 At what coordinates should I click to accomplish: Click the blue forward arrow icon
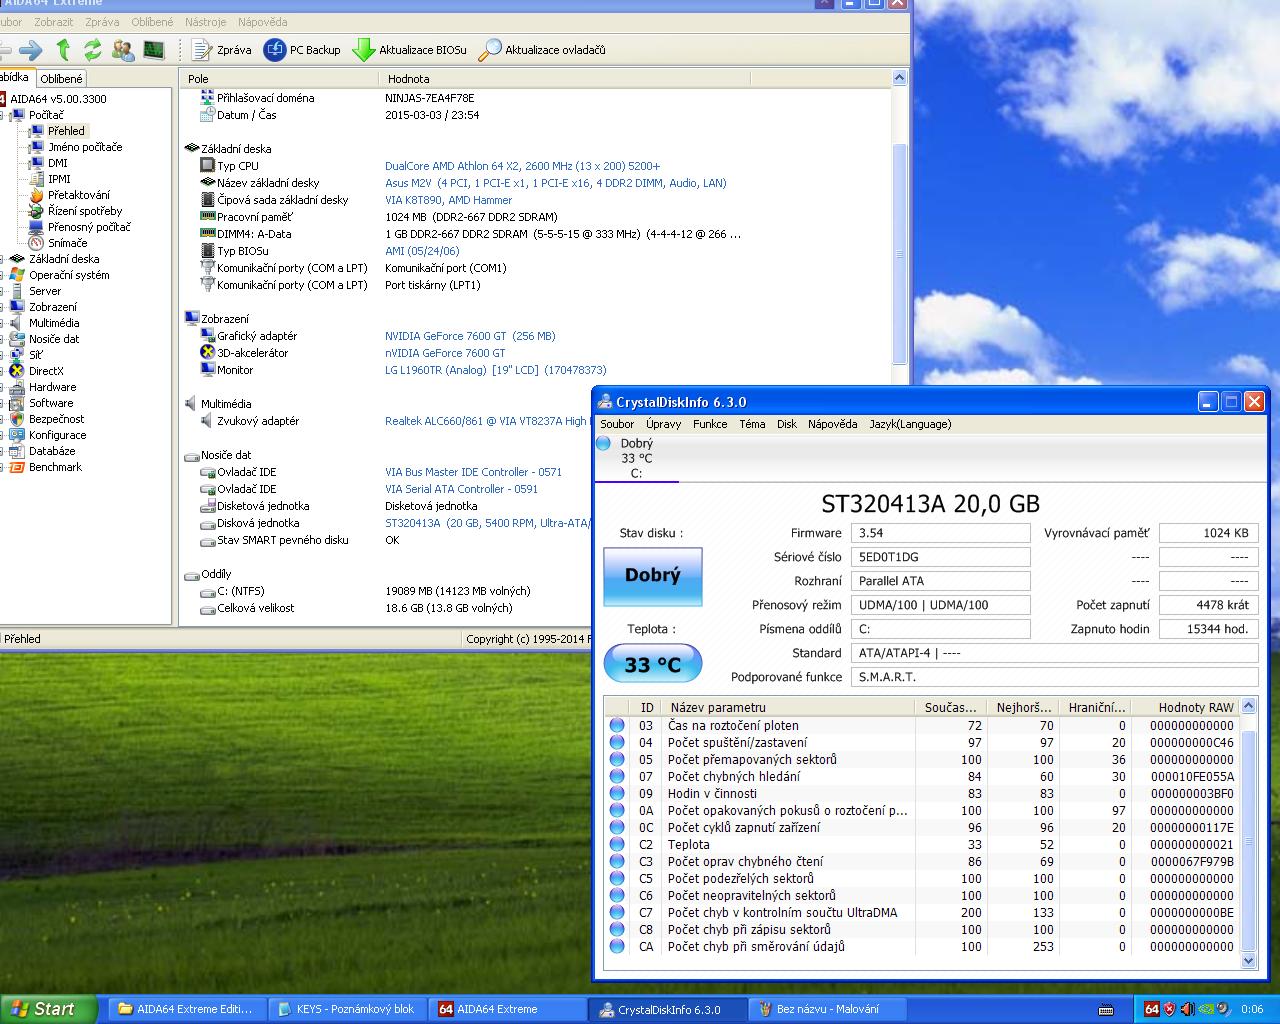[31, 50]
